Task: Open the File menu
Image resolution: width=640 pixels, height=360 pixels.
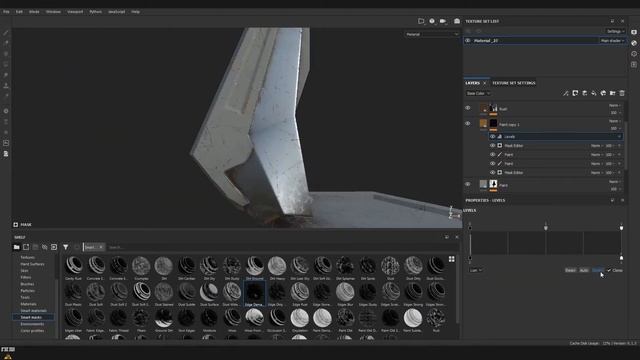Action: pos(6,12)
